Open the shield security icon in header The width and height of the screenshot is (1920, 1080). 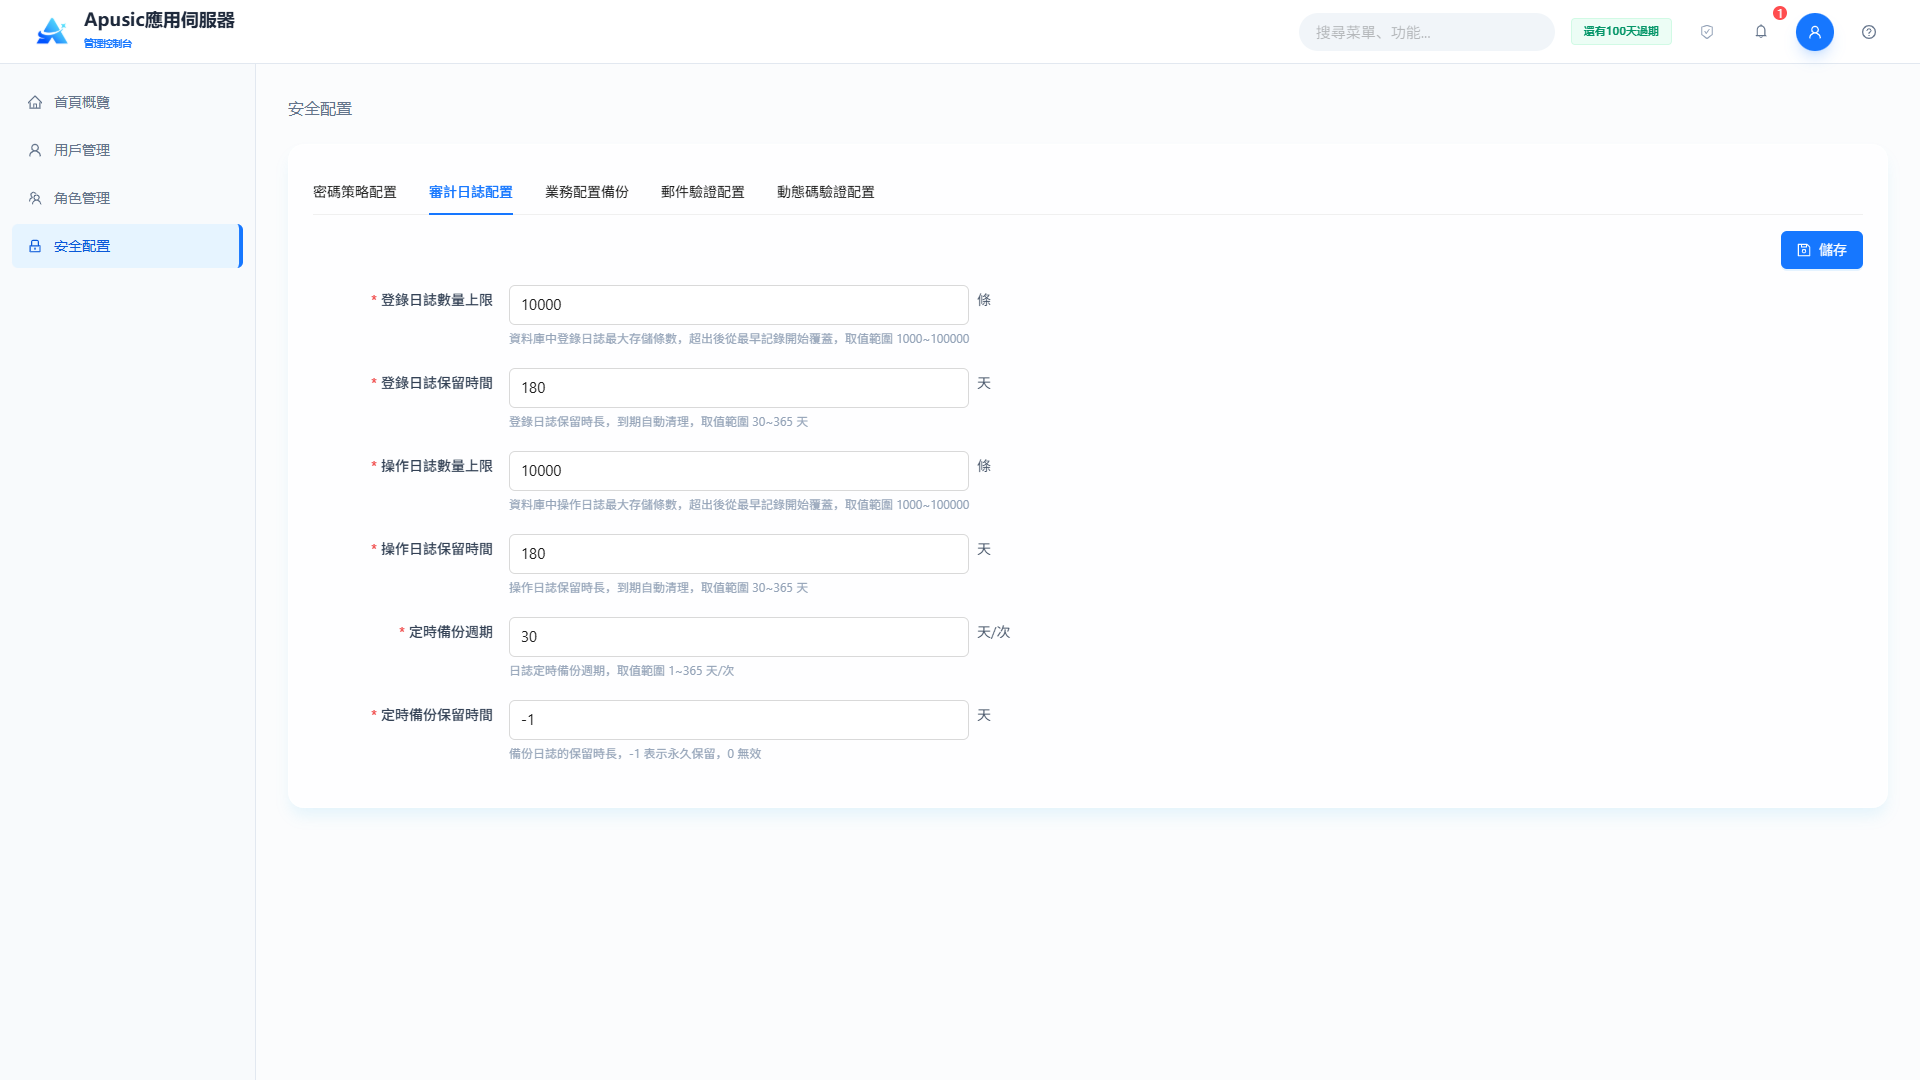point(1707,32)
